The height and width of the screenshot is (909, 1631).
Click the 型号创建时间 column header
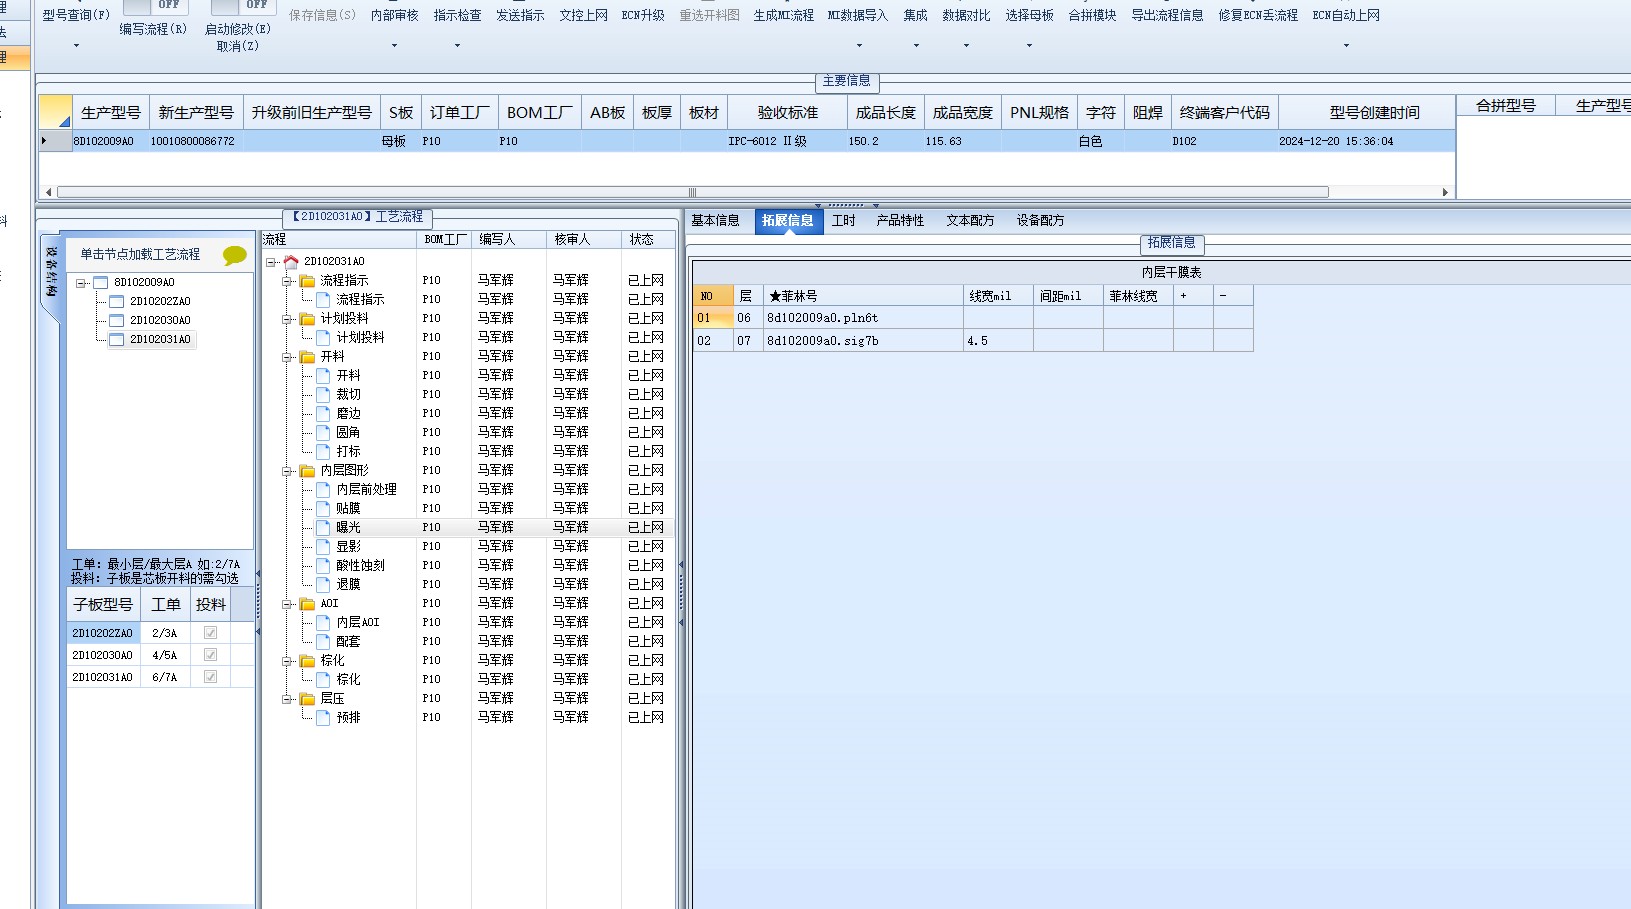coord(1366,113)
